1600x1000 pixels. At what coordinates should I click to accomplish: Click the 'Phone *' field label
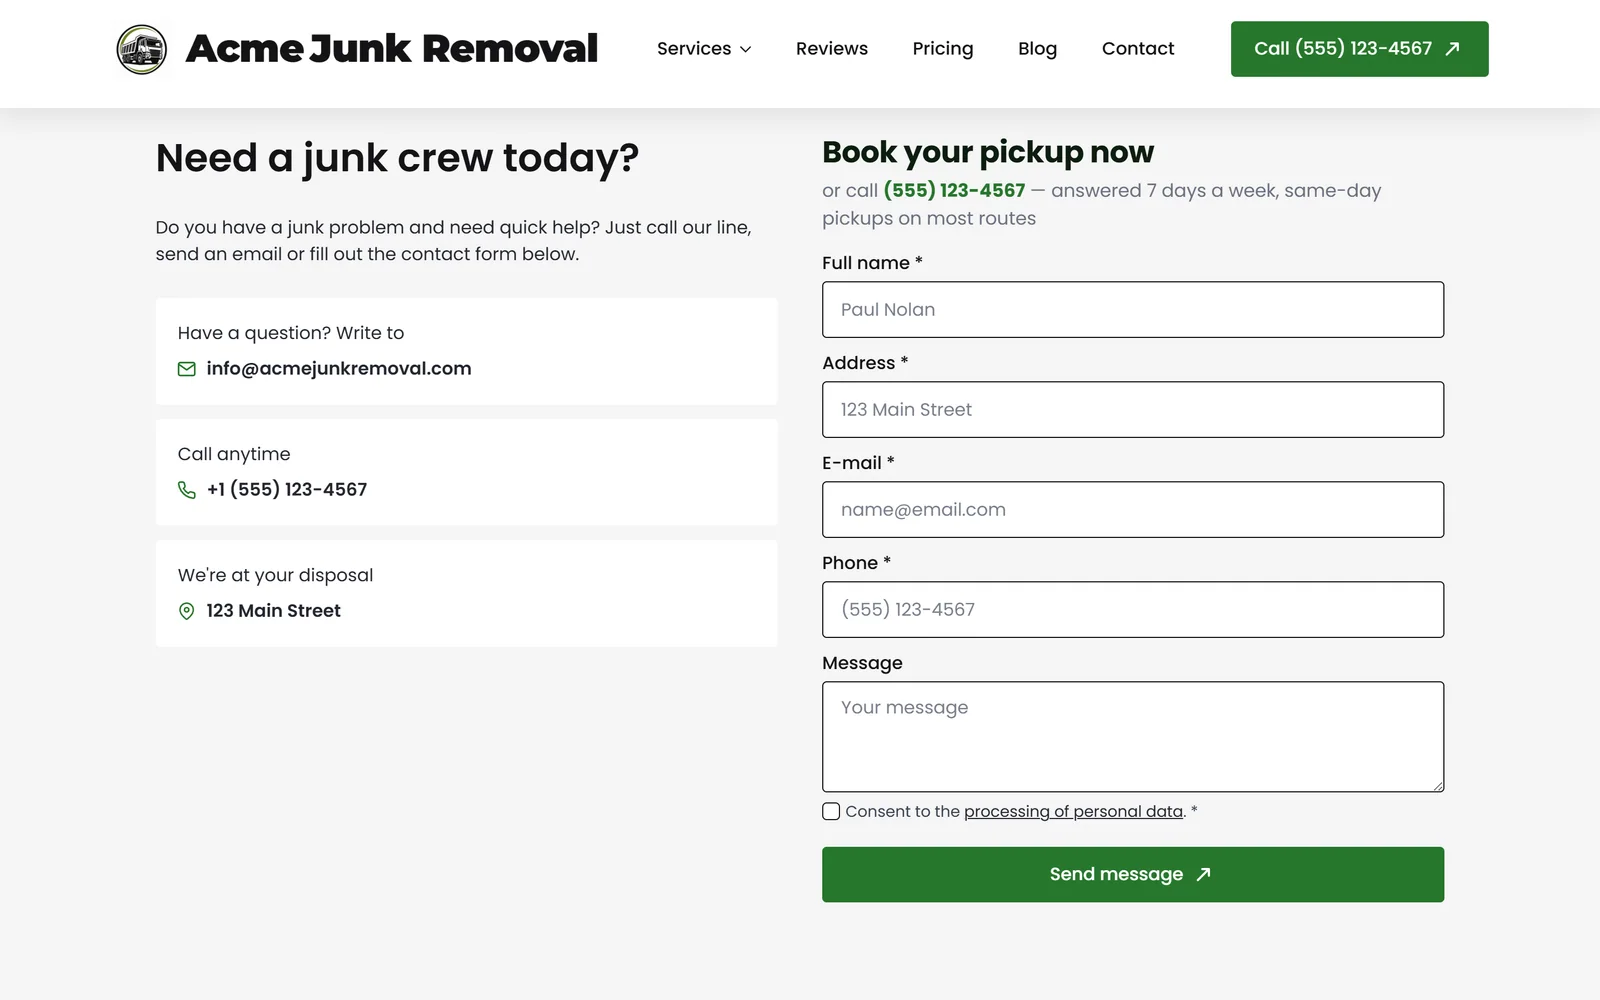pyautogui.click(x=856, y=563)
